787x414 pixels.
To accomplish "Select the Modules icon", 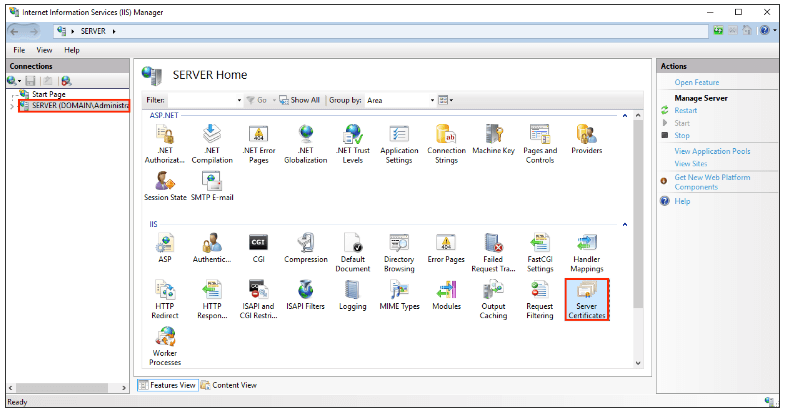I will point(446,295).
